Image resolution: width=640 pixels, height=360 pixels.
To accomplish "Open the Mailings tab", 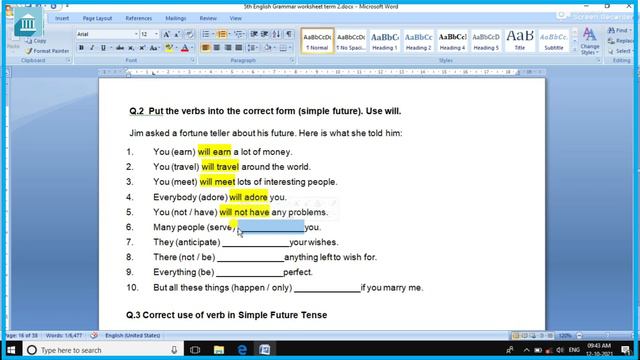I will pos(176,18).
